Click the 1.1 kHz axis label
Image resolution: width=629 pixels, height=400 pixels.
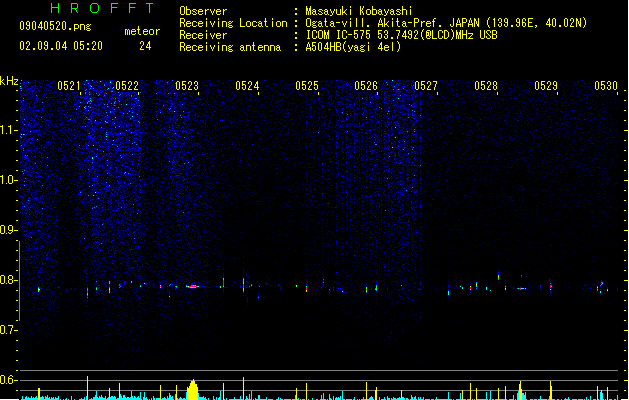[8, 130]
